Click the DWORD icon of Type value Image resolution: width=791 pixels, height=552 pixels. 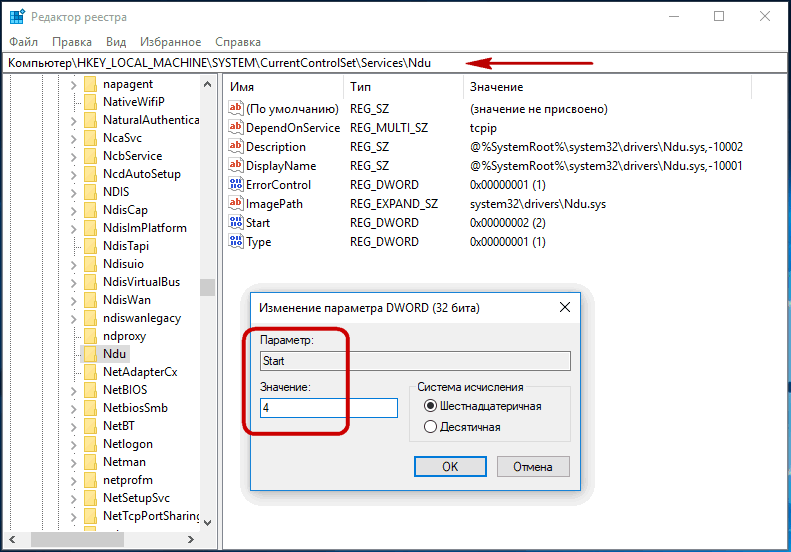(236, 241)
